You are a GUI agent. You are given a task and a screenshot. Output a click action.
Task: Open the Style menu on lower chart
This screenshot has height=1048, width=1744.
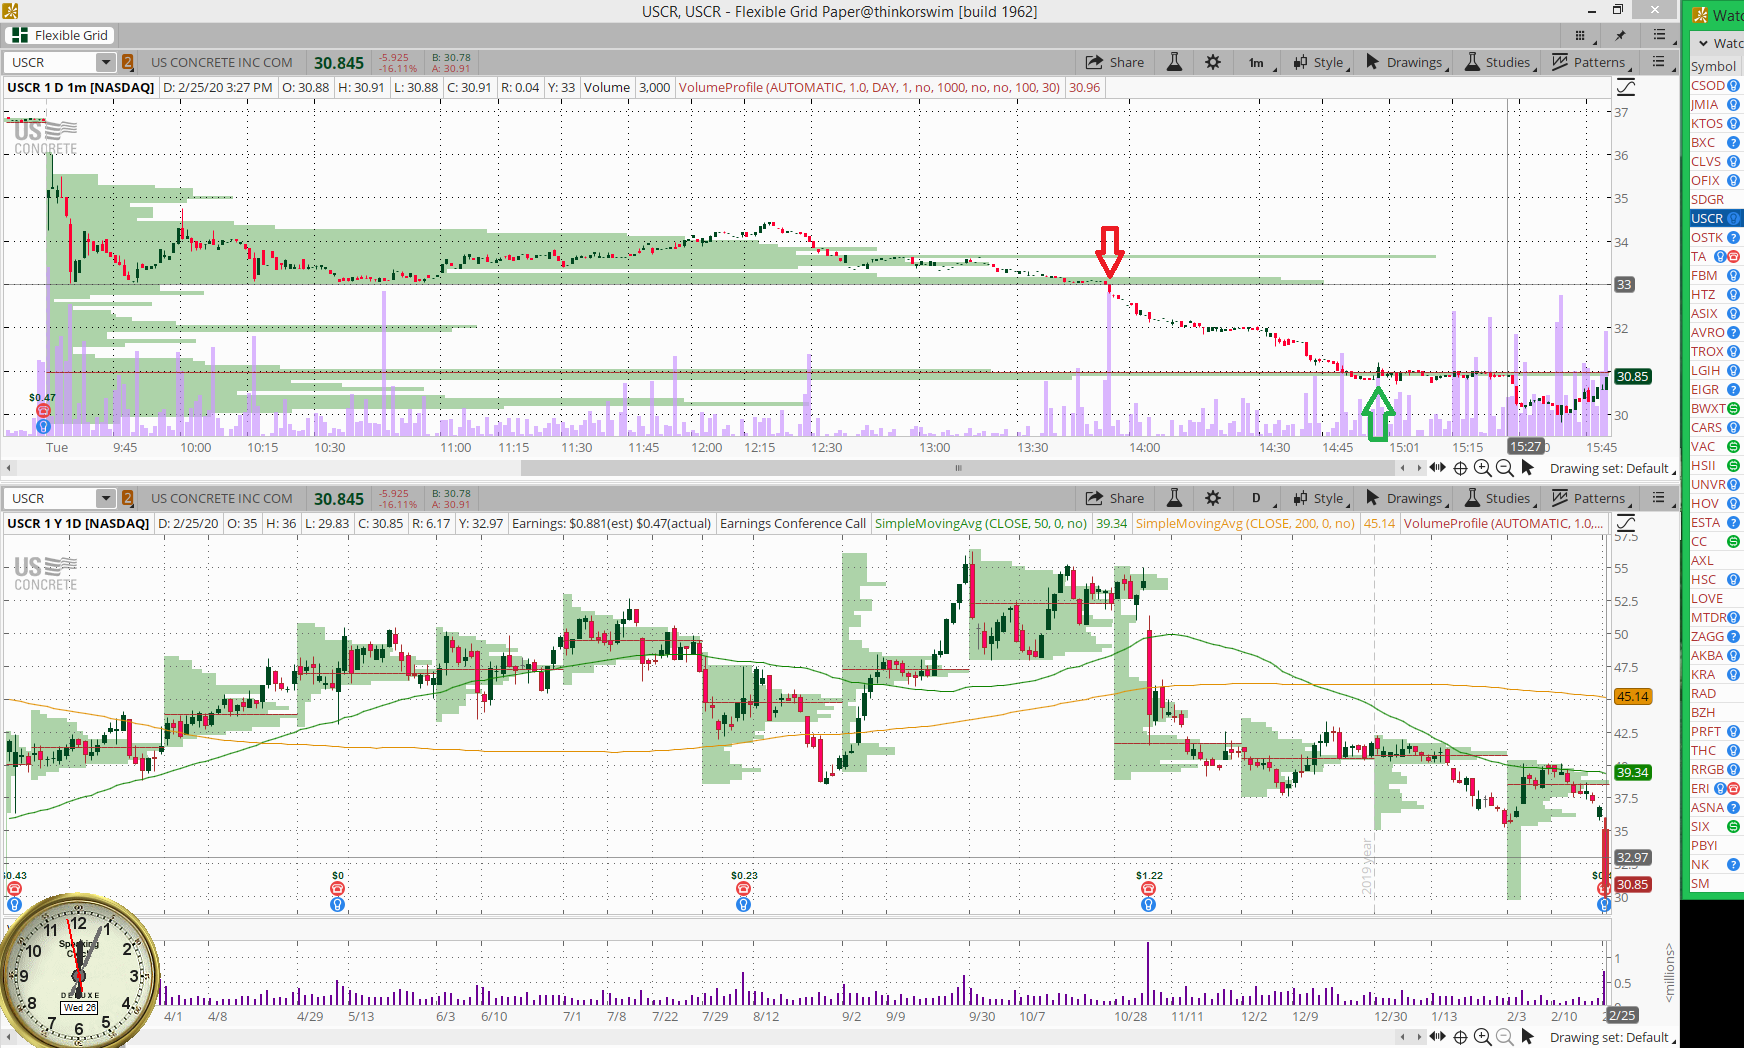pos(1319,498)
